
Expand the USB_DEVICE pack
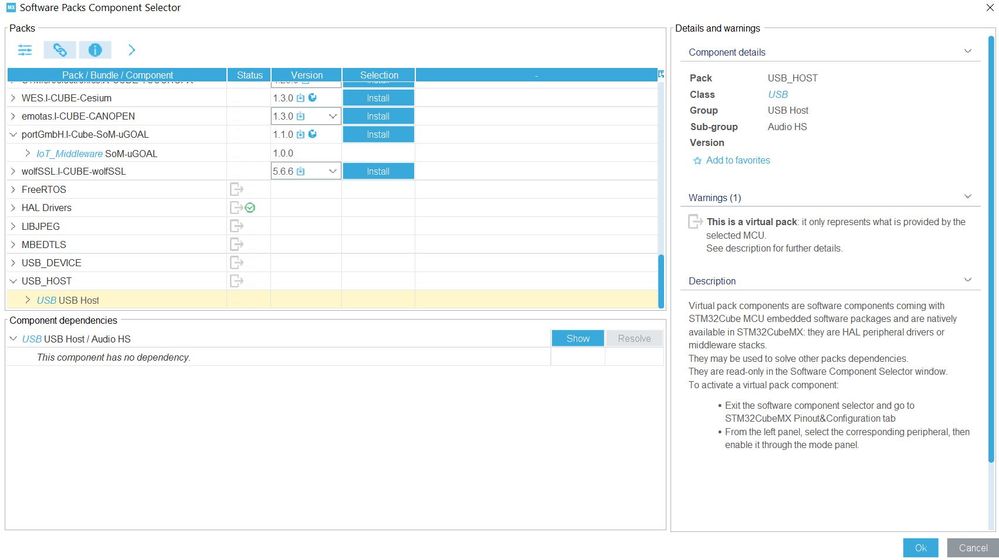coord(13,262)
